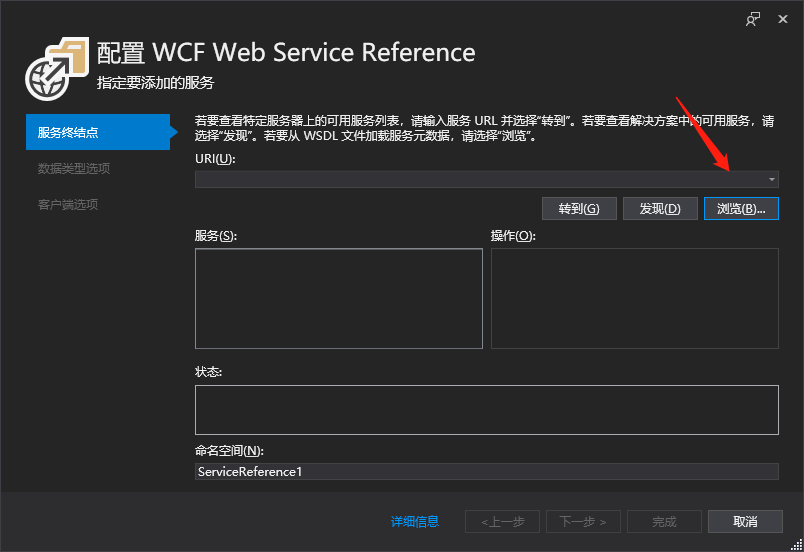Click the 发现(D) button
Image resolution: width=804 pixels, height=552 pixels.
pyautogui.click(x=660, y=209)
